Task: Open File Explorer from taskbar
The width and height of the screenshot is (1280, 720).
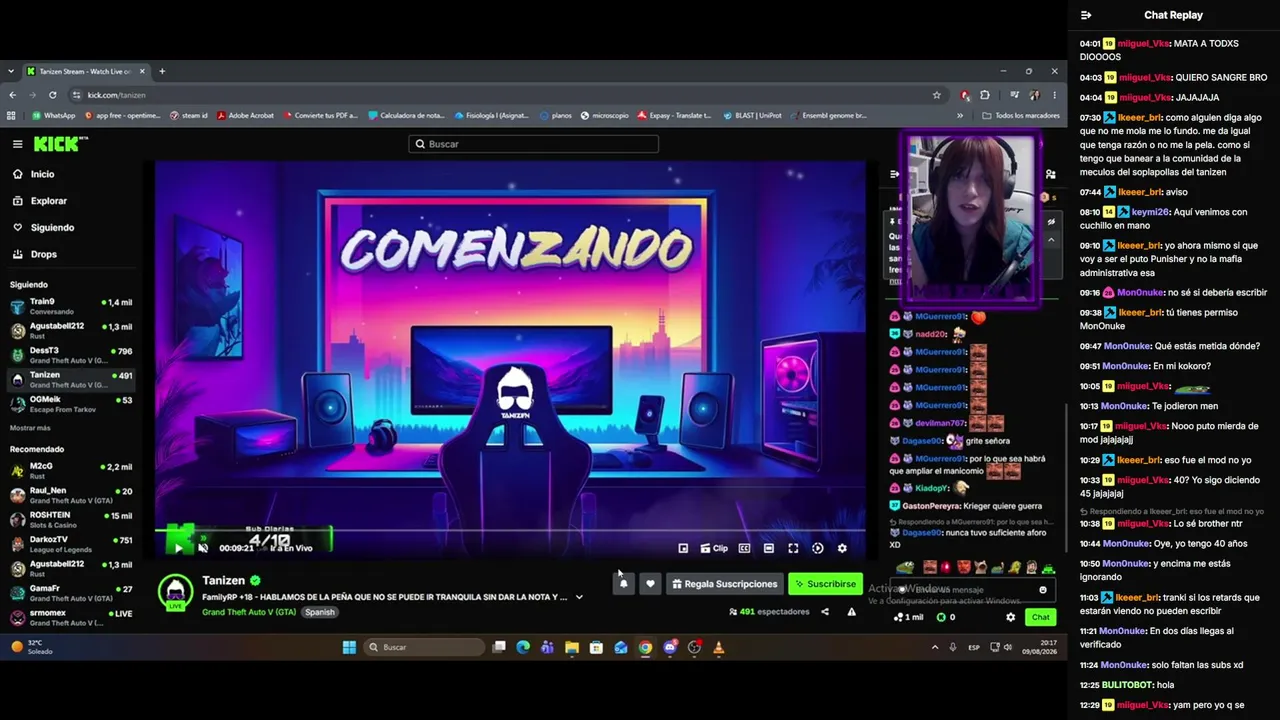Action: click(x=572, y=647)
